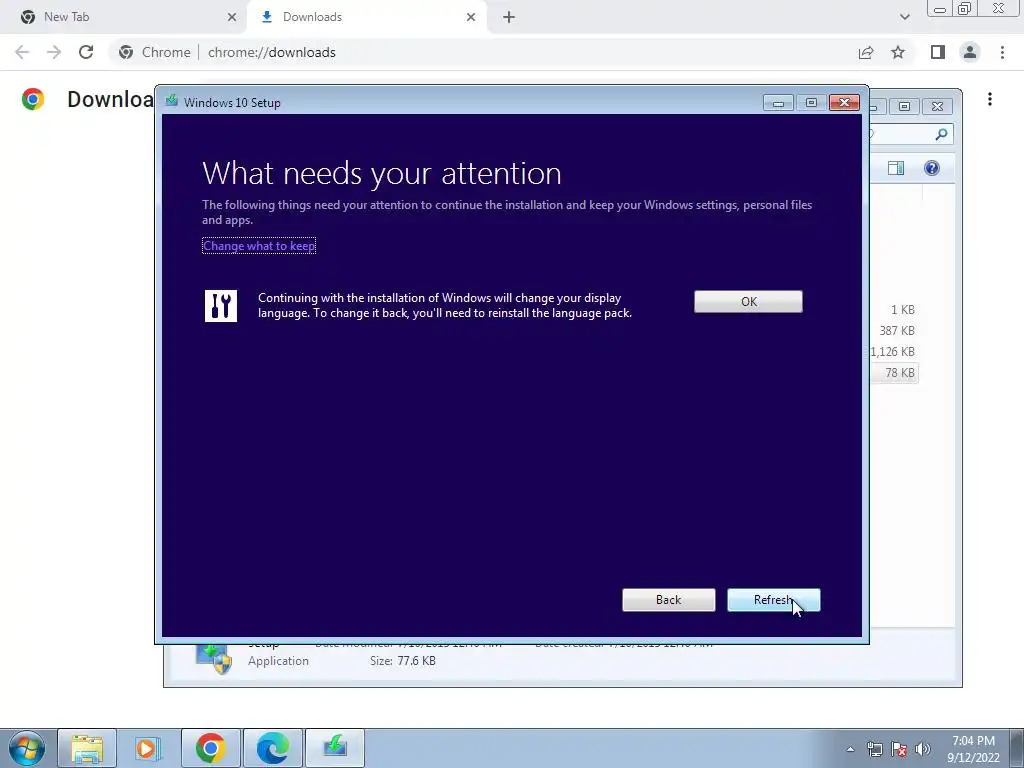This screenshot has width=1024, height=768.
Task: Open Windows Explorer from the taskbar
Action: [x=87, y=748]
